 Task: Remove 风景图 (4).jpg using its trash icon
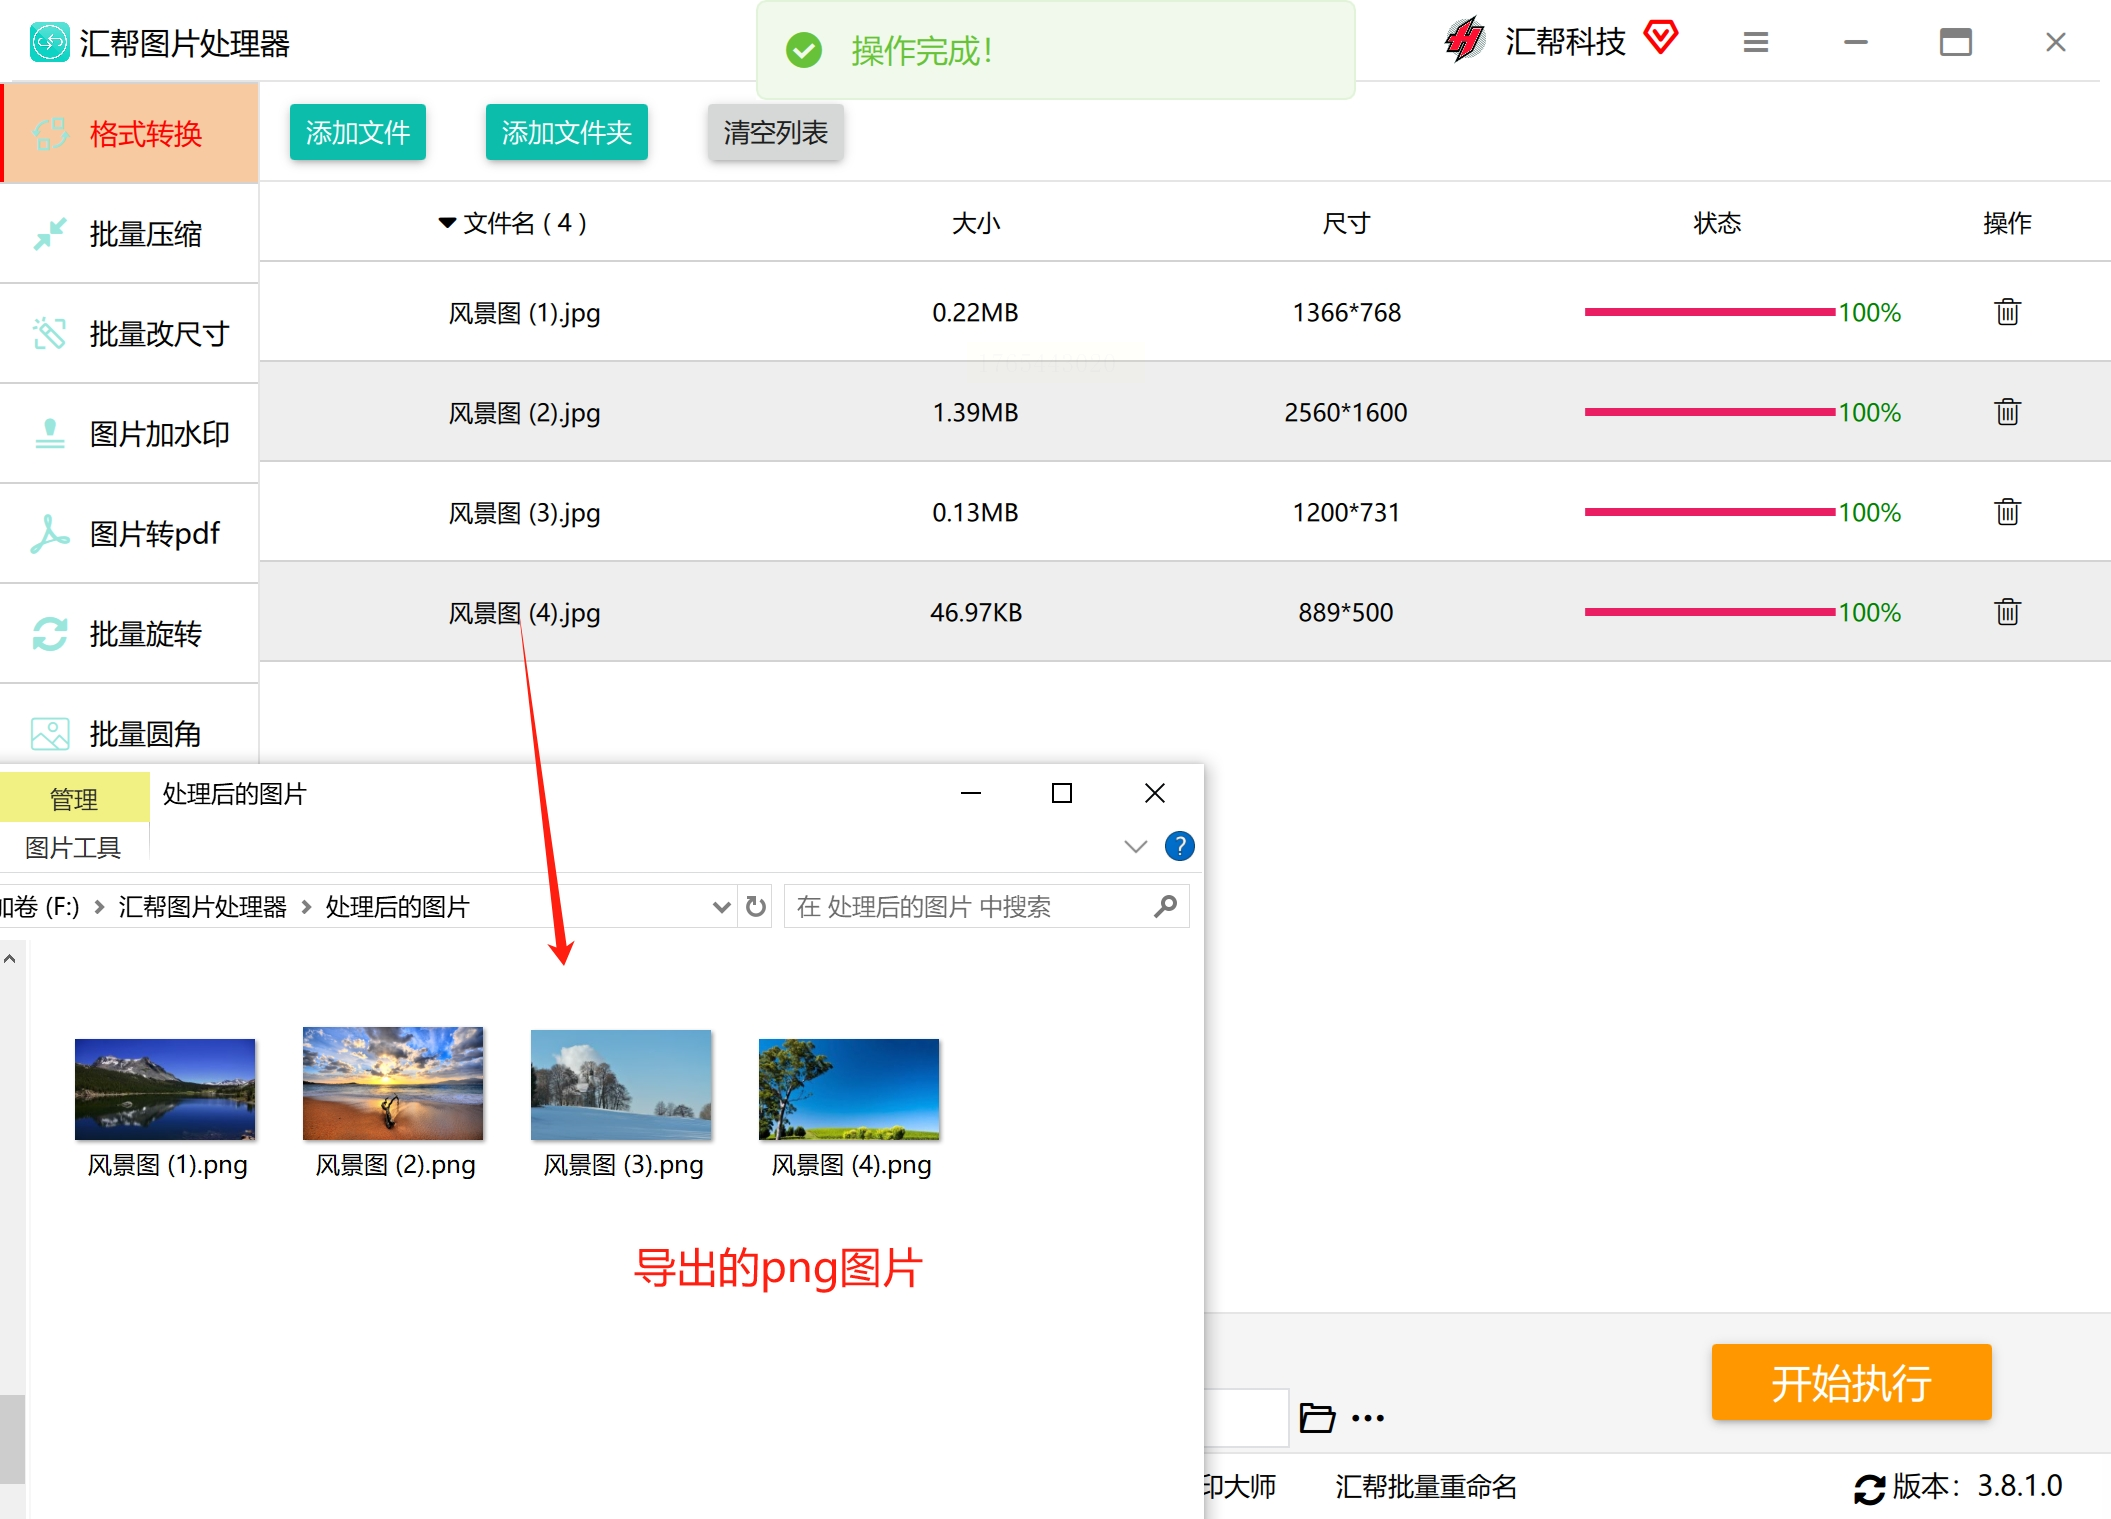pos(2007,612)
